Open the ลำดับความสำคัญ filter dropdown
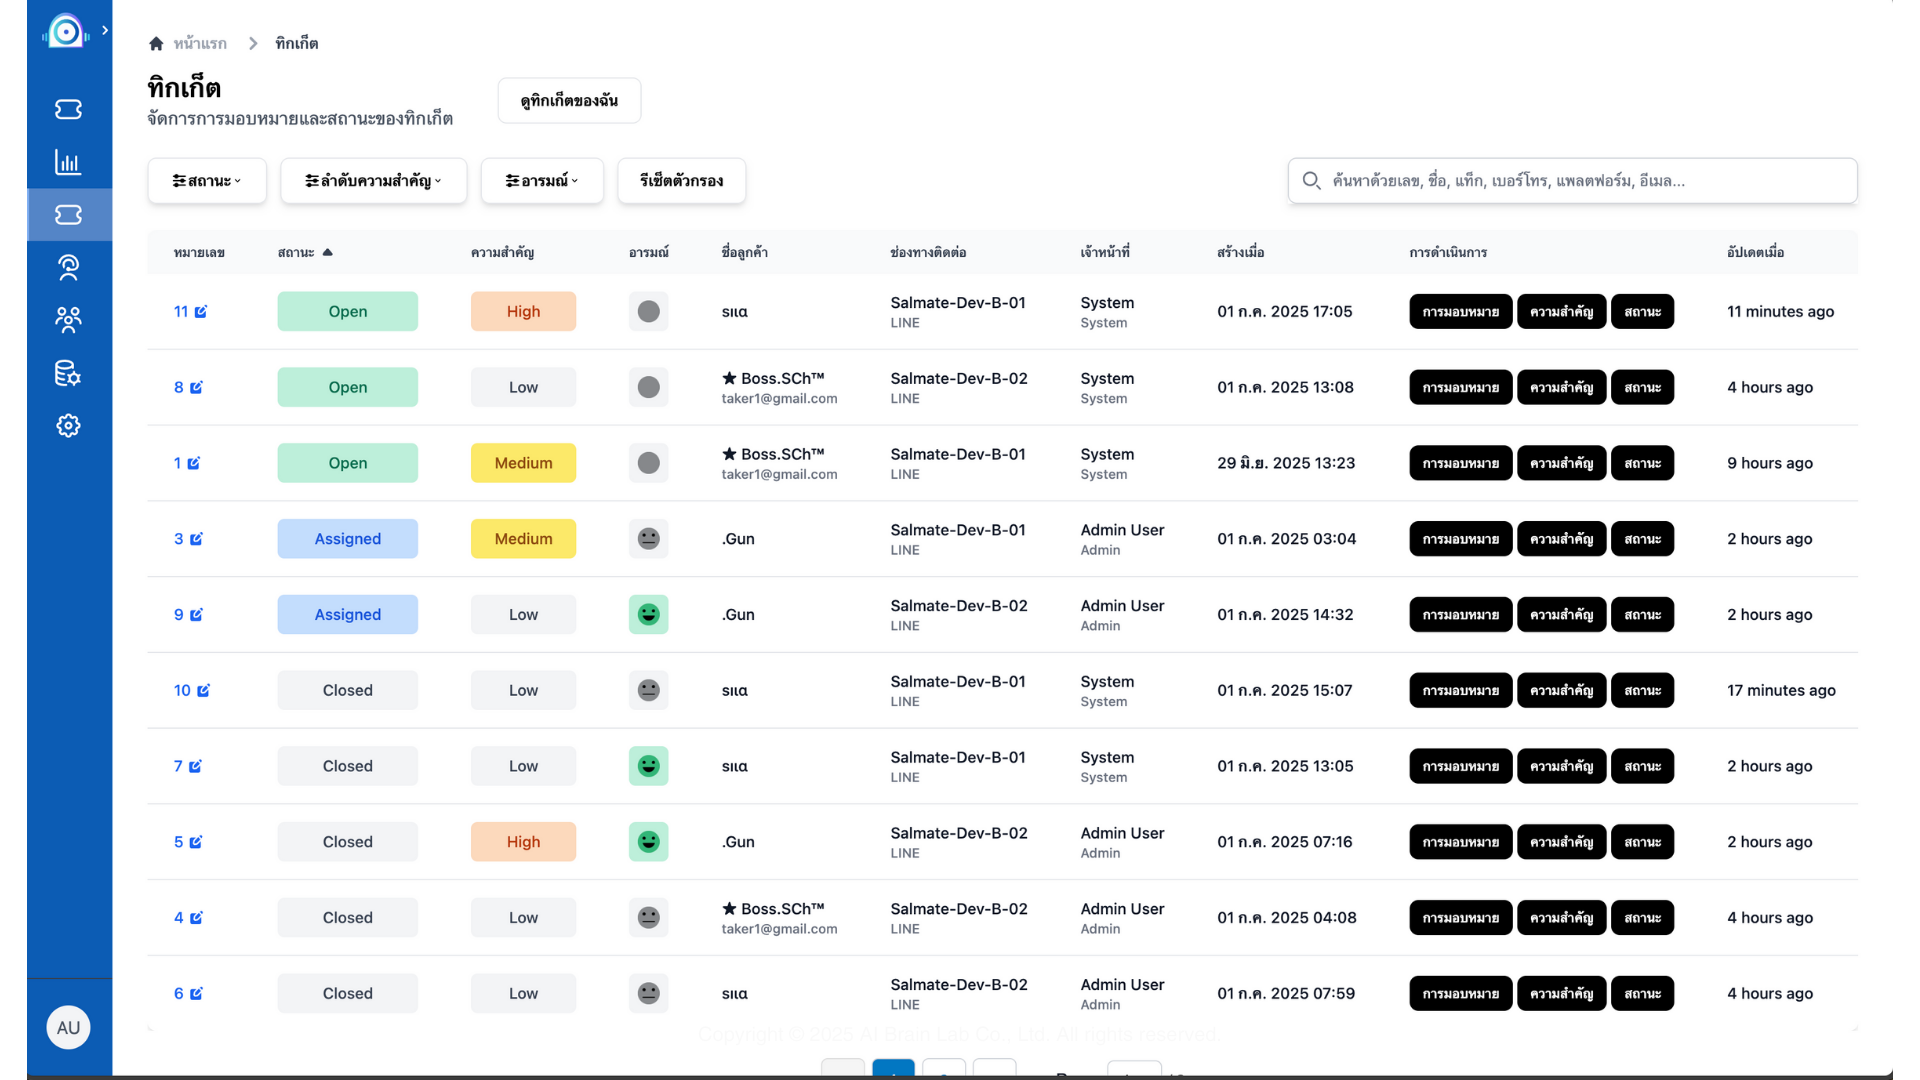This screenshot has width=1920, height=1080. (373, 181)
